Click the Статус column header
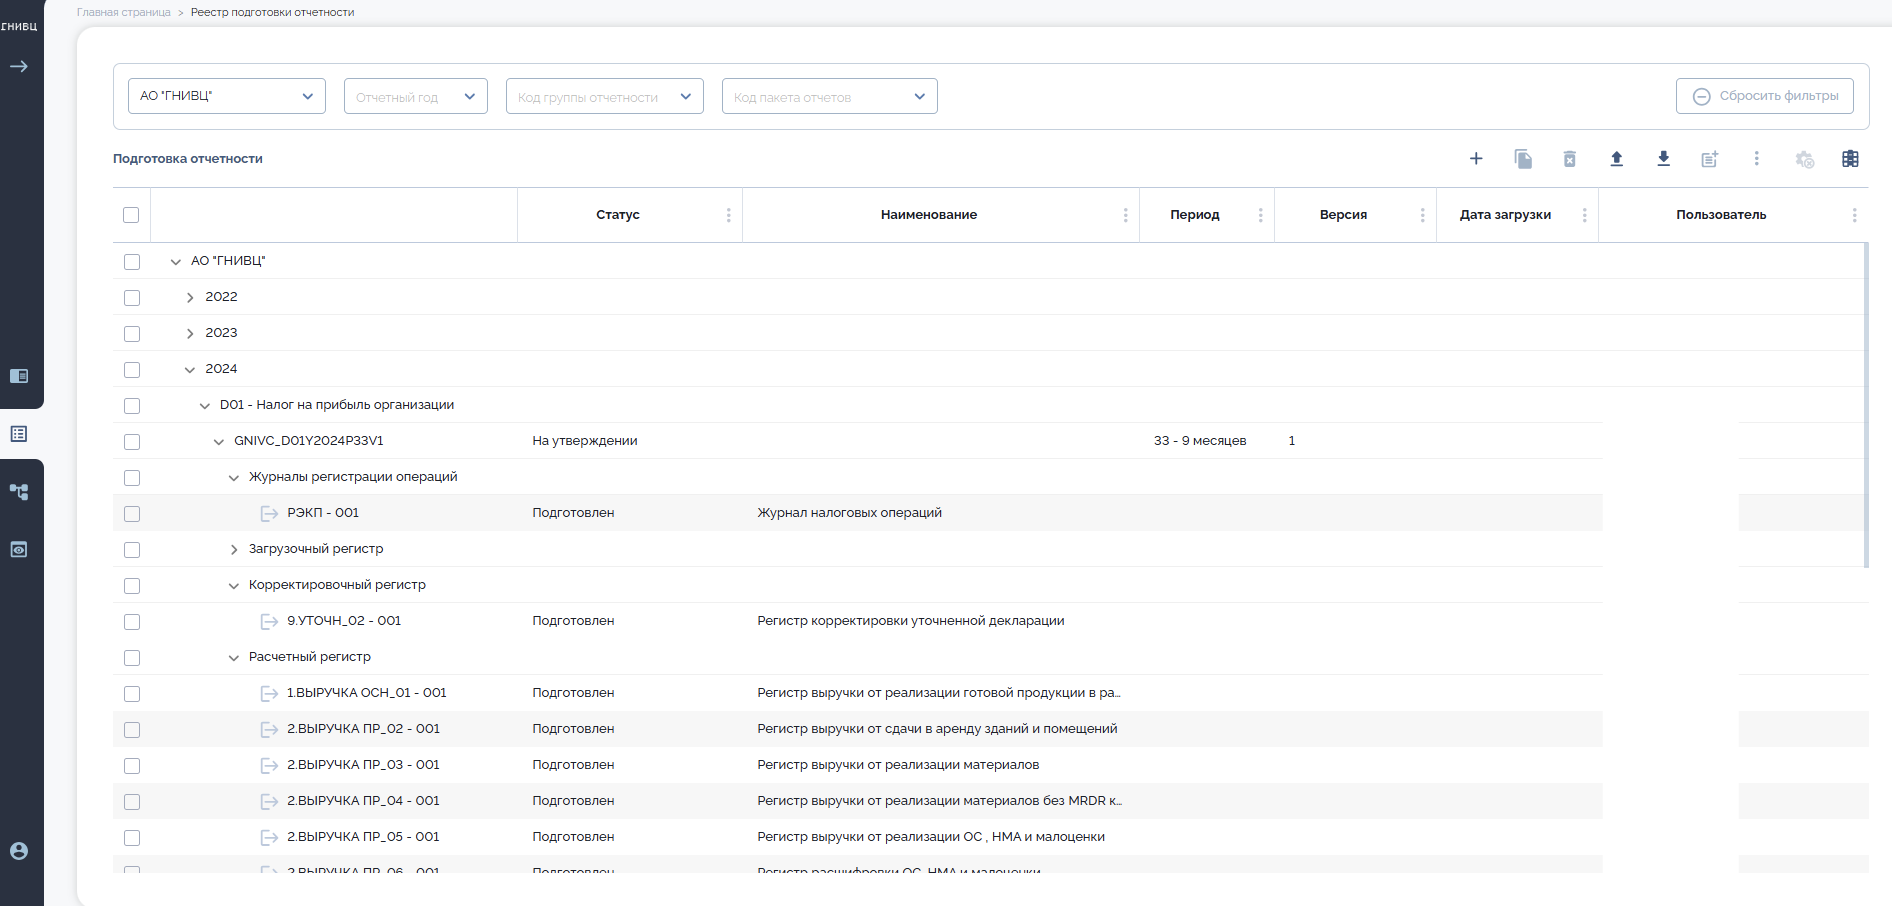The height and width of the screenshot is (906, 1892). pyautogui.click(x=618, y=215)
